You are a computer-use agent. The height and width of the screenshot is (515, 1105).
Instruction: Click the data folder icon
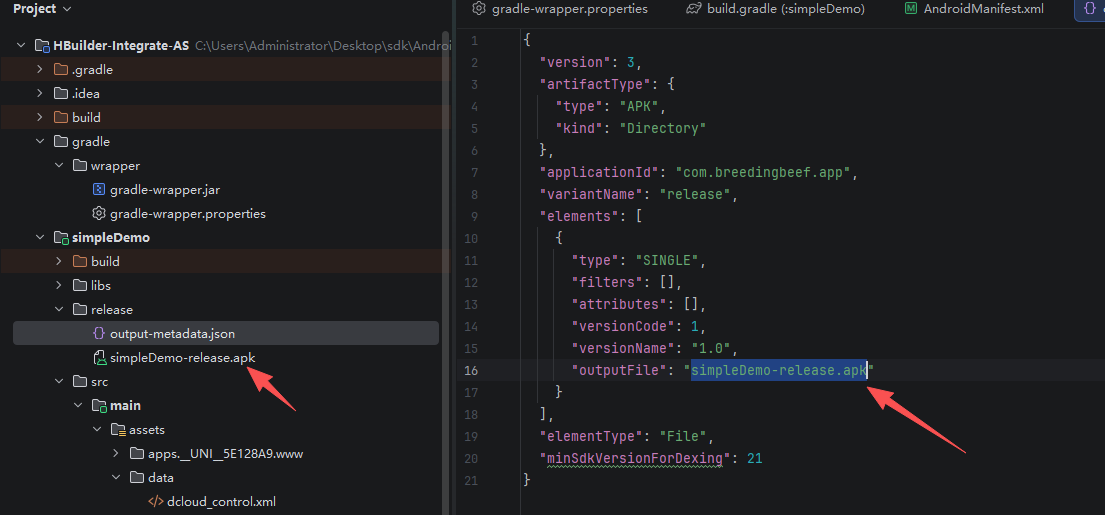tap(137, 478)
